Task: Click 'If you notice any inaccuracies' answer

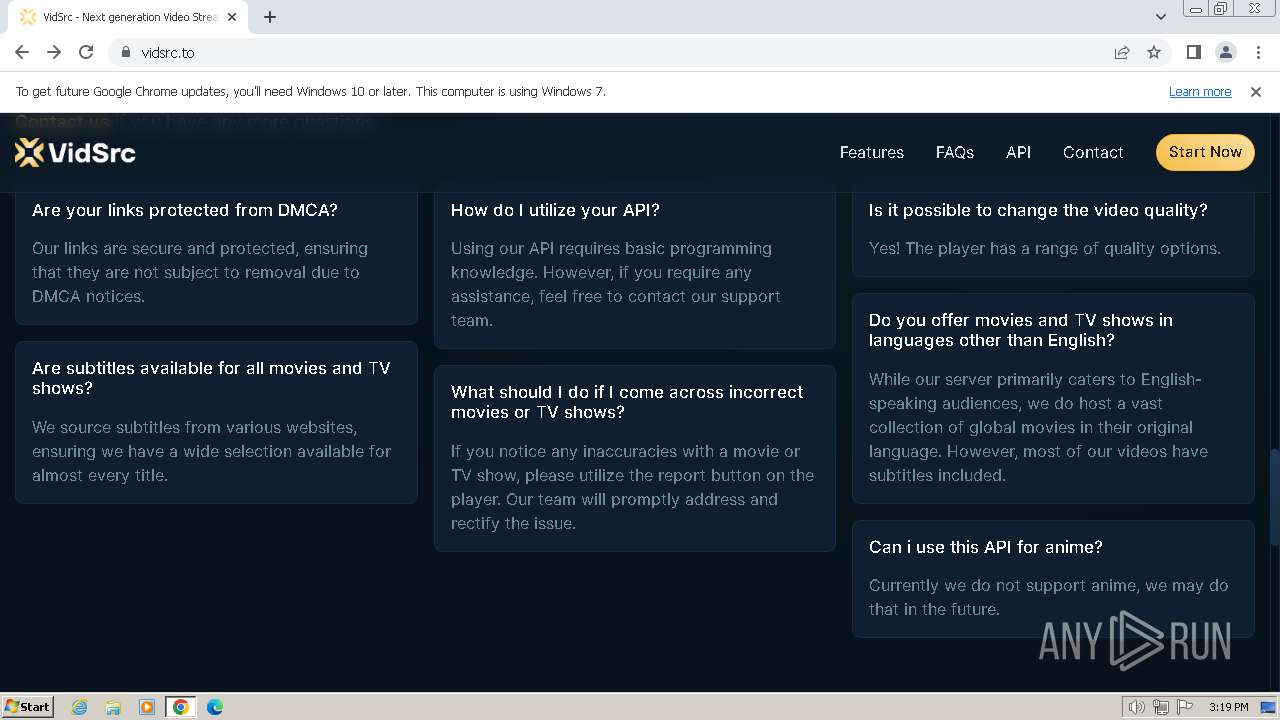Action: coord(632,487)
